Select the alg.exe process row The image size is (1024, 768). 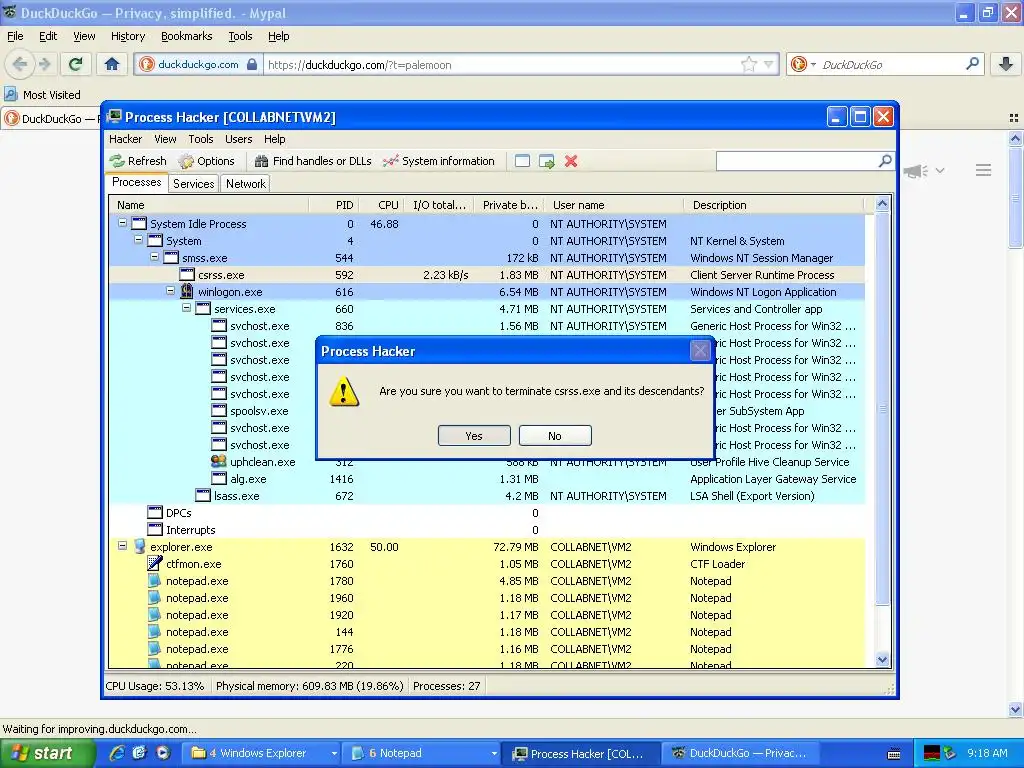[x=487, y=479]
